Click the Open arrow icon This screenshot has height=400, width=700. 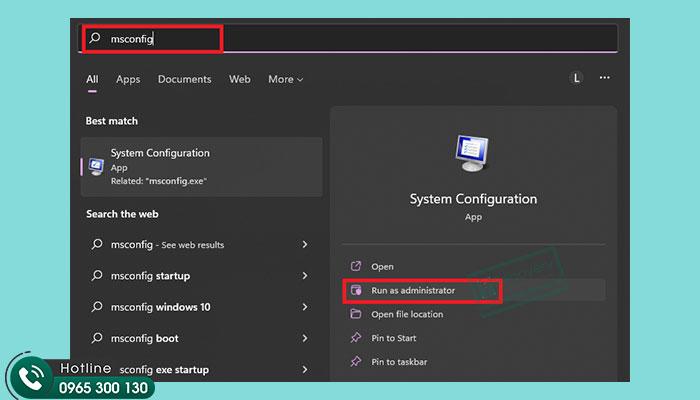pyautogui.click(x=356, y=266)
